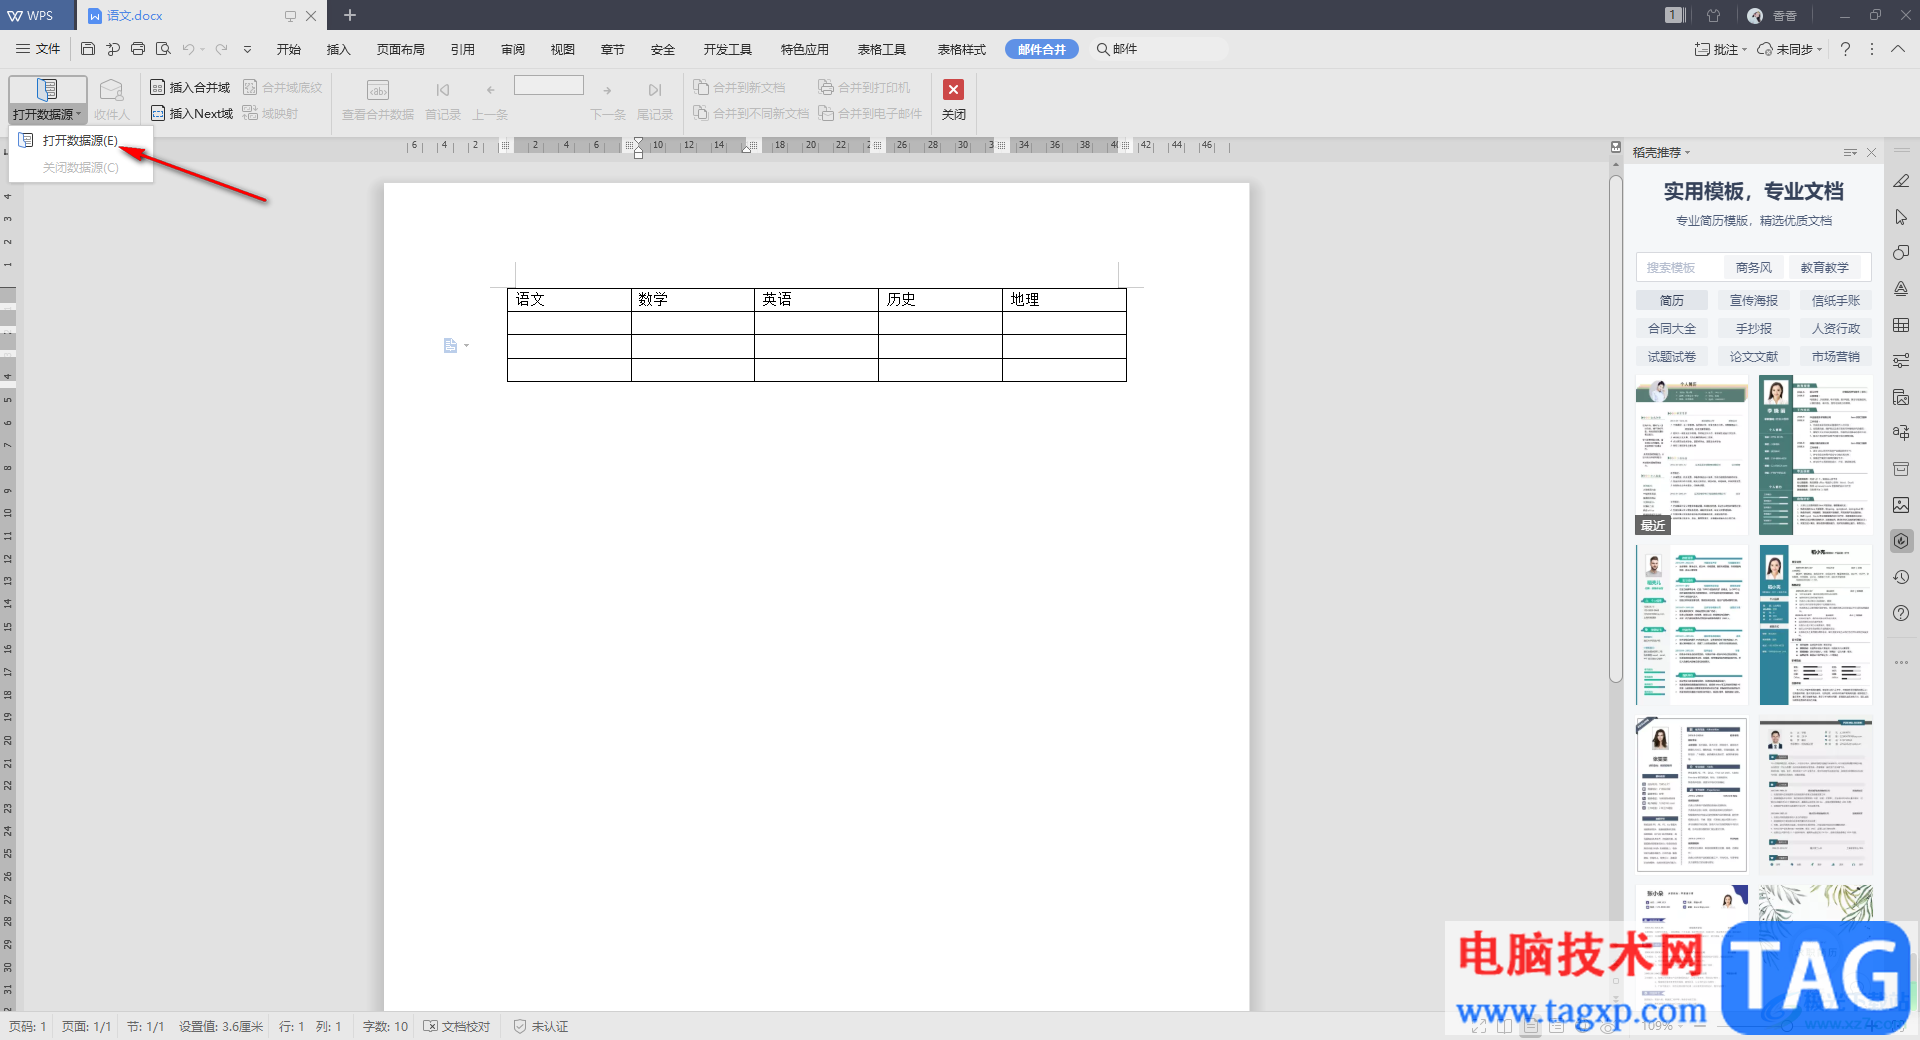Image resolution: width=1920 pixels, height=1040 pixels.
Task: Open the 文件 menu
Action: click(38, 49)
